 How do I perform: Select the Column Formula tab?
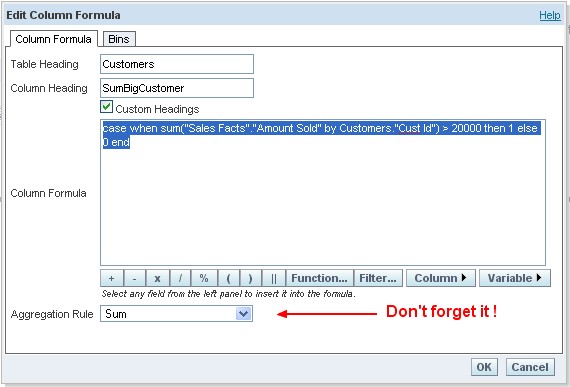click(x=53, y=39)
